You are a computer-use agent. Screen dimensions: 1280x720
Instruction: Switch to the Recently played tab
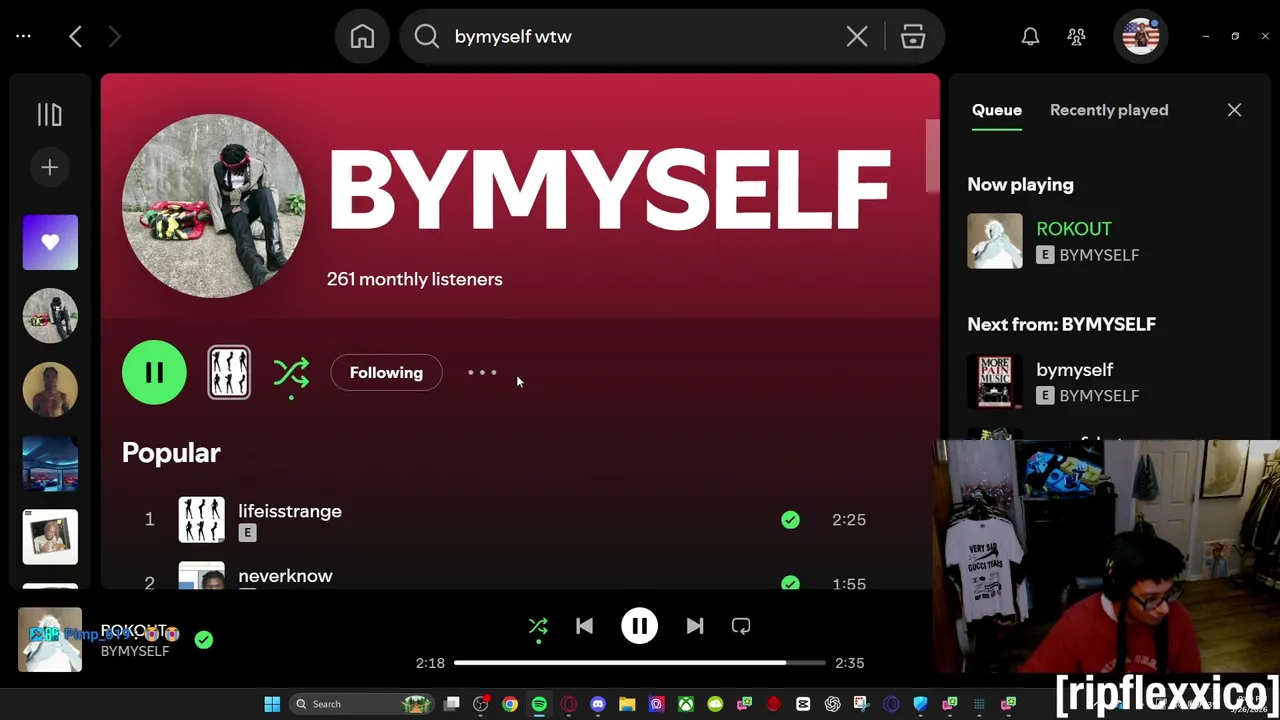[1109, 110]
